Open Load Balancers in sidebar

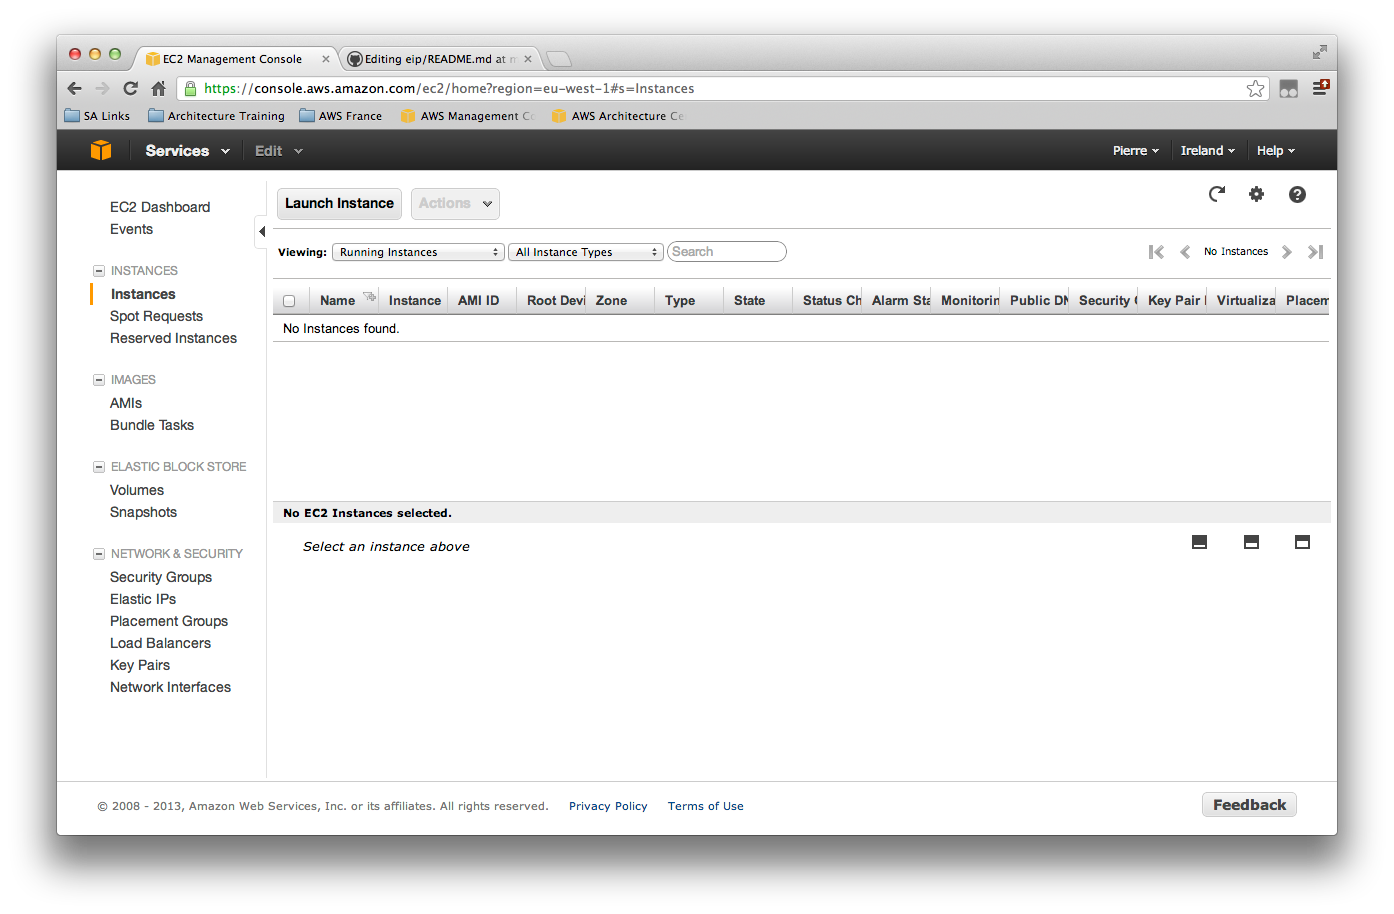click(x=160, y=643)
